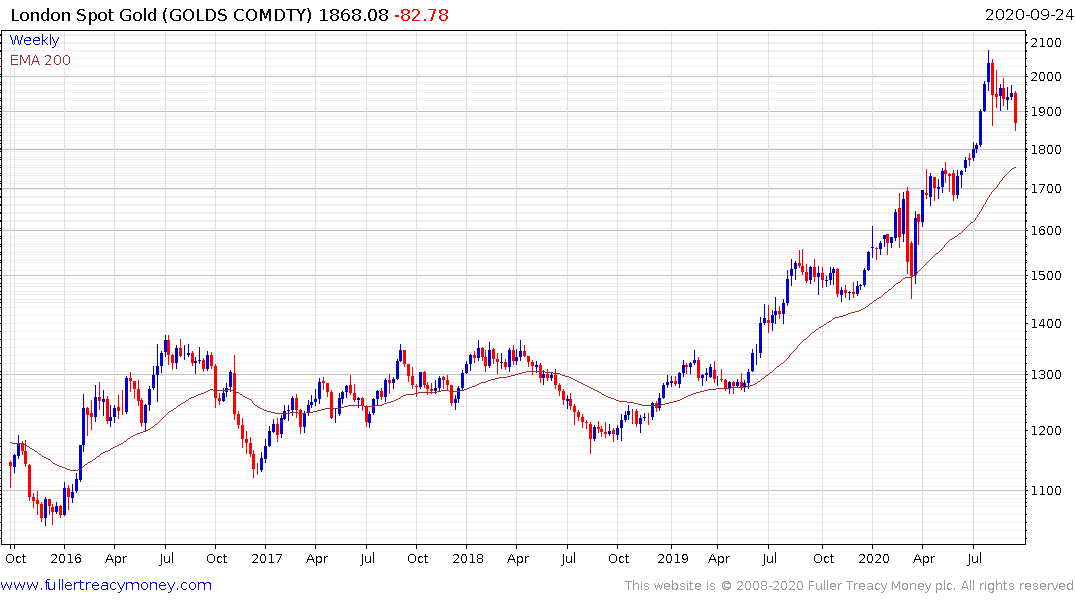This screenshot has width=1075, height=600.
Task: Click the chart title London Spot Gold
Action: point(84,15)
